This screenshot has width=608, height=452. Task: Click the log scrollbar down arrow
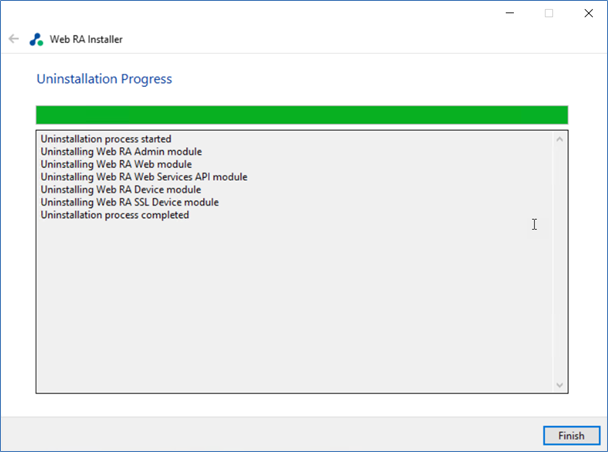click(x=560, y=385)
